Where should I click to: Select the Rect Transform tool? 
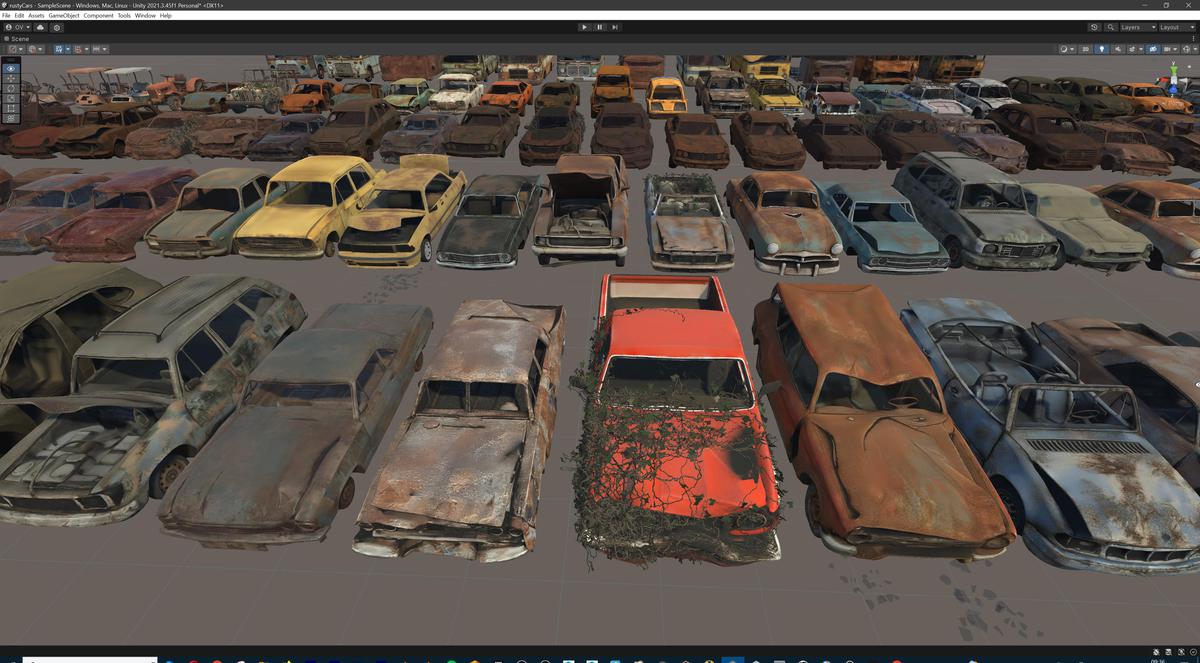pos(11,107)
